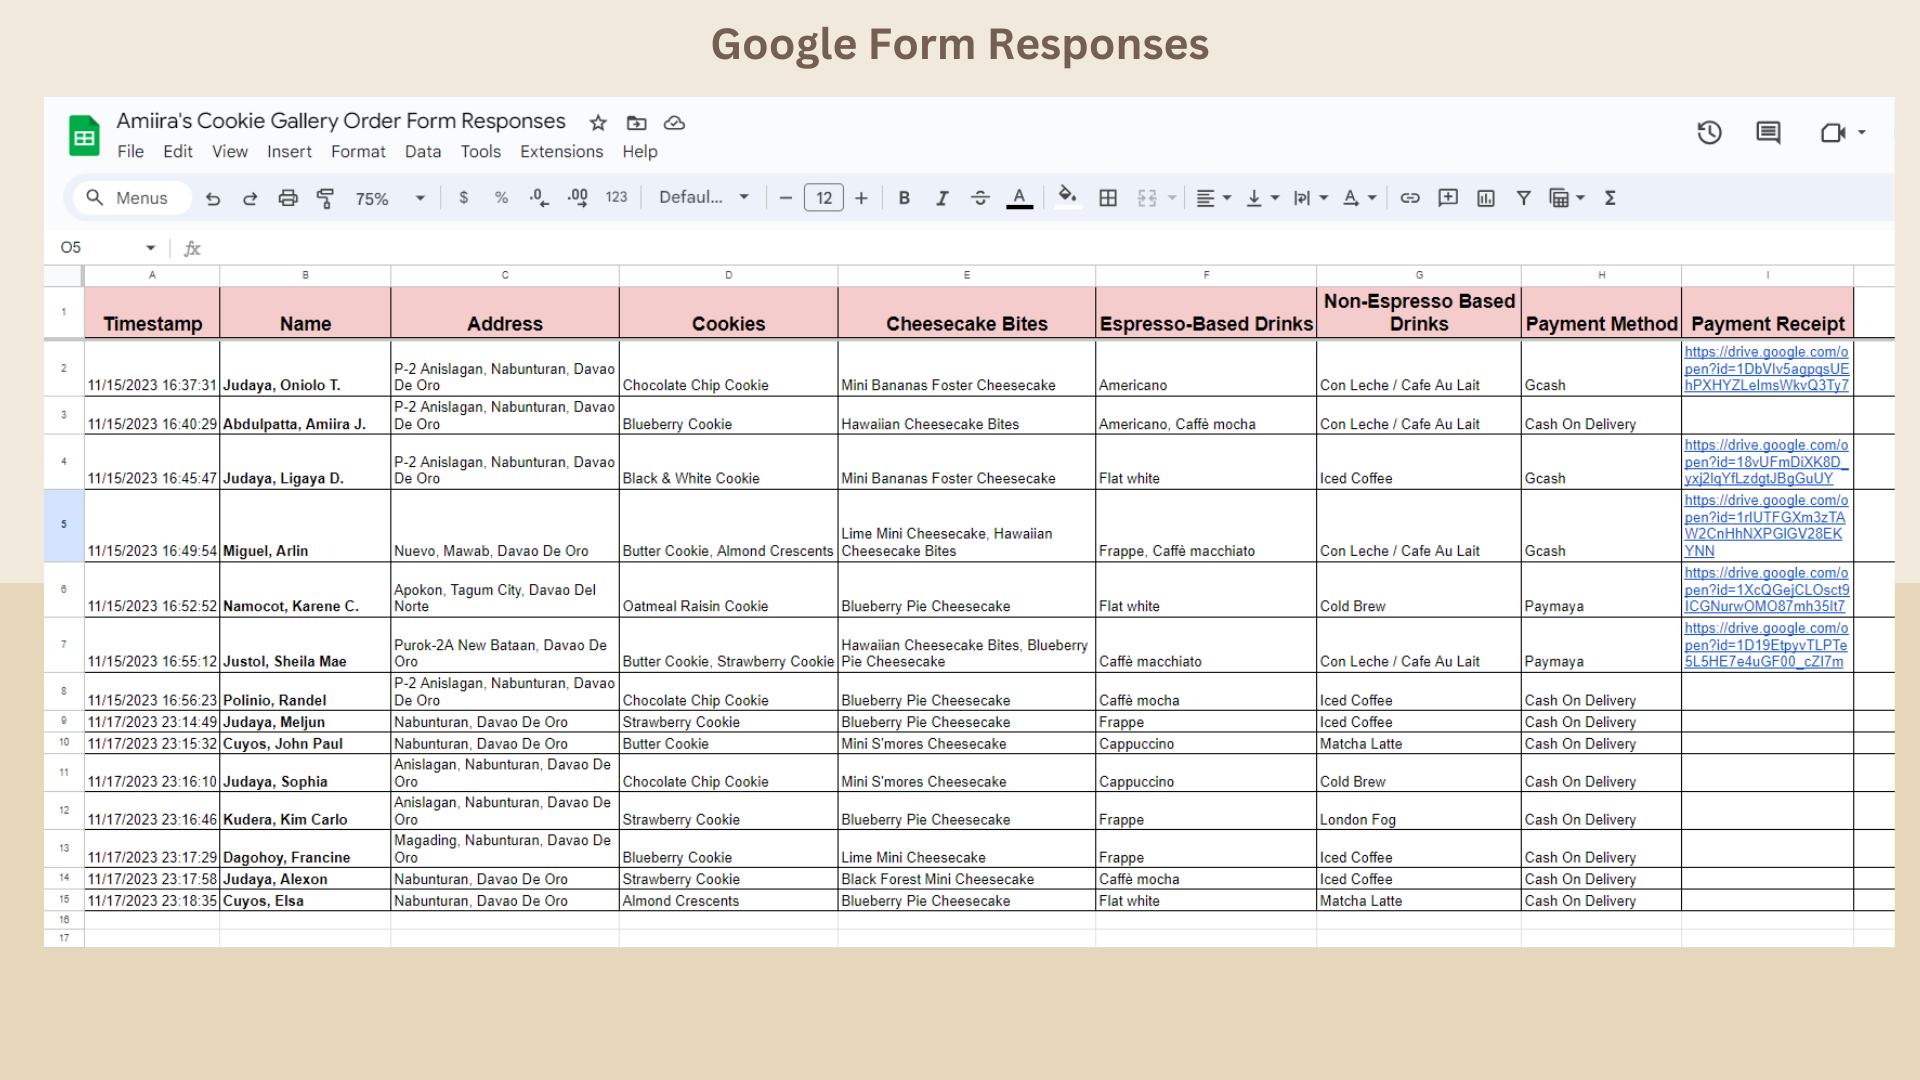Open the Format menu
1920x1080 pixels.
(358, 152)
